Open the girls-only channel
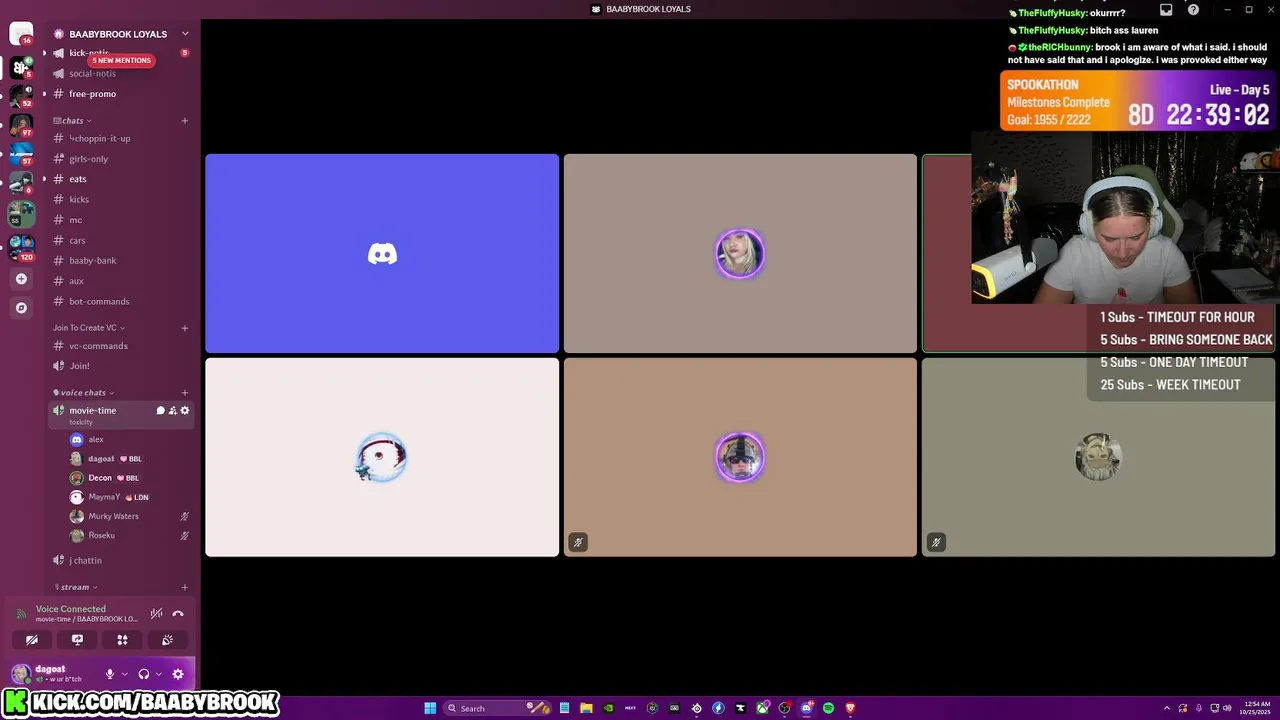The width and height of the screenshot is (1280, 720). pyautogui.click(x=121, y=159)
